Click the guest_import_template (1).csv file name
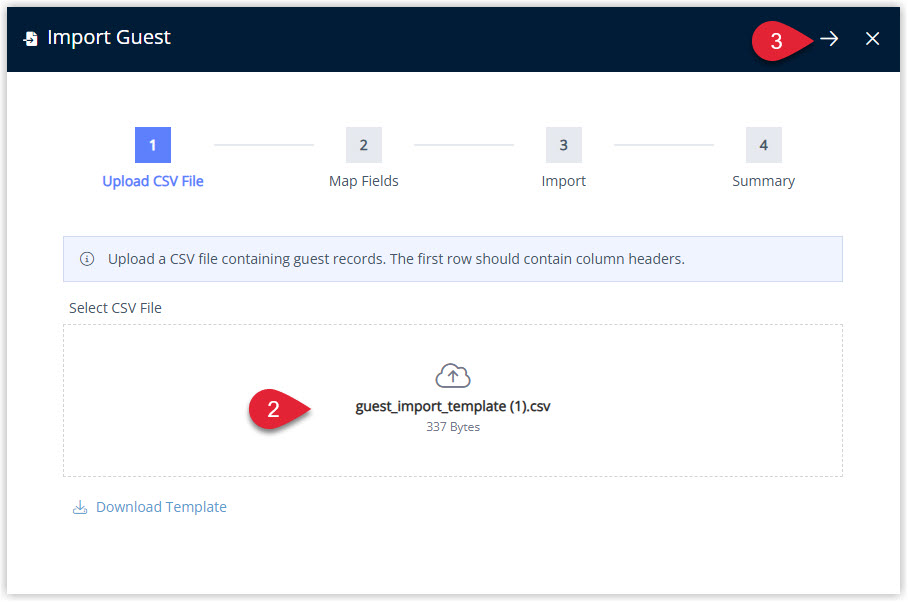 click(x=453, y=406)
